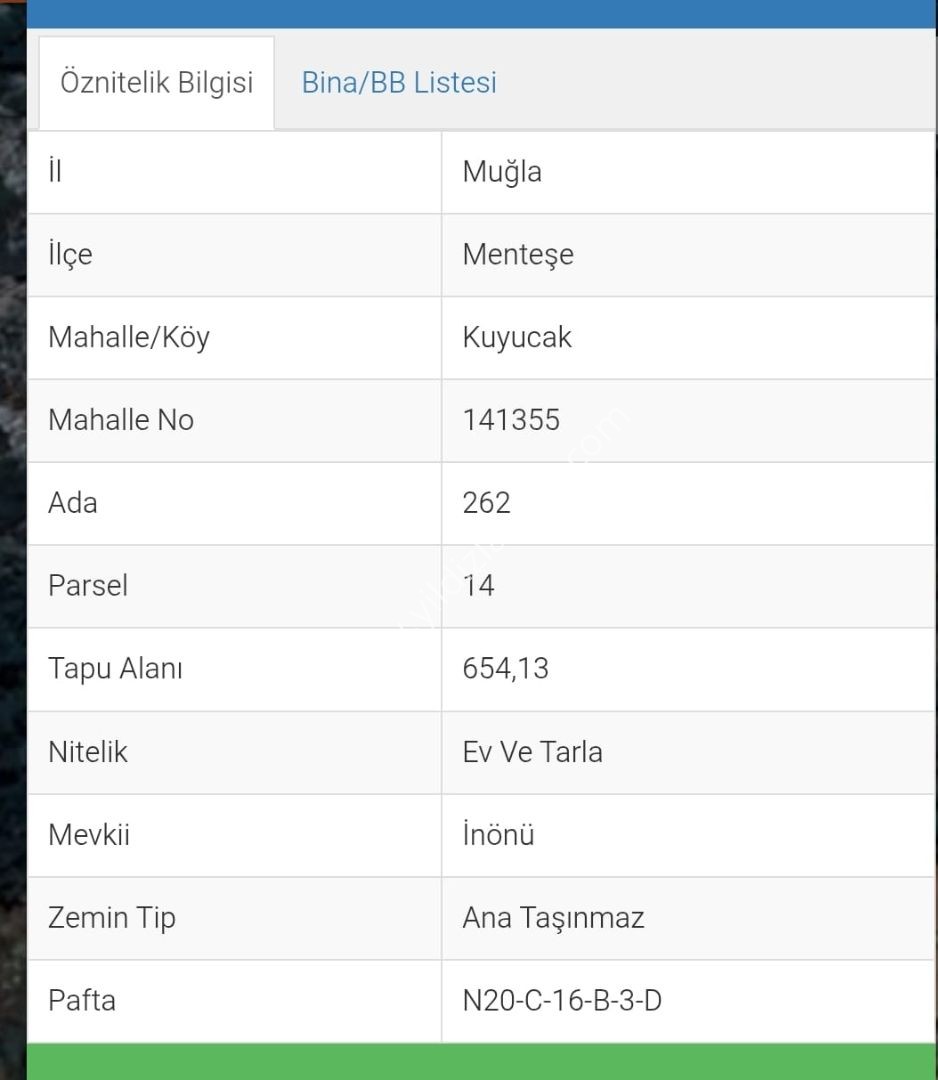Image resolution: width=938 pixels, height=1080 pixels.
Task: Click the blue header bar at top
Action: (x=481, y=14)
